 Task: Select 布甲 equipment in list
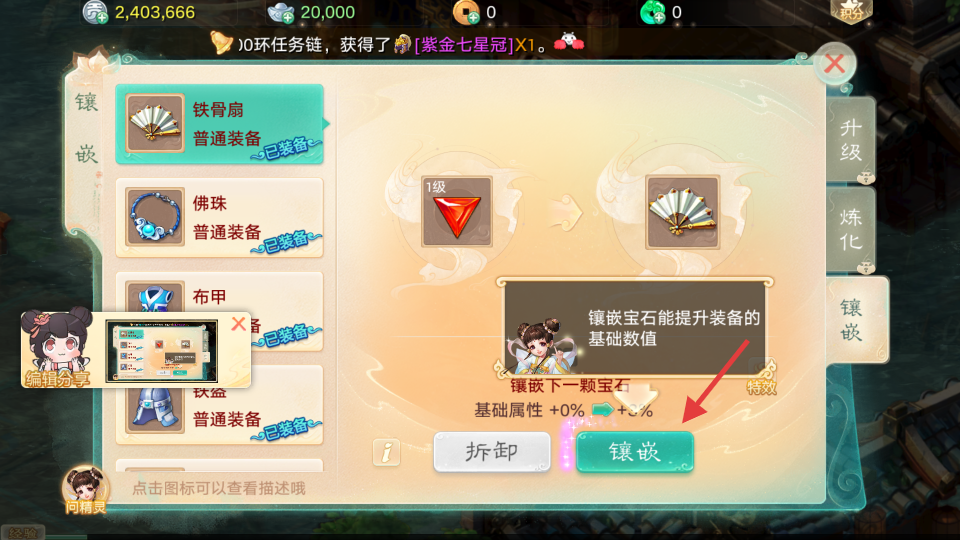coord(219,311)
